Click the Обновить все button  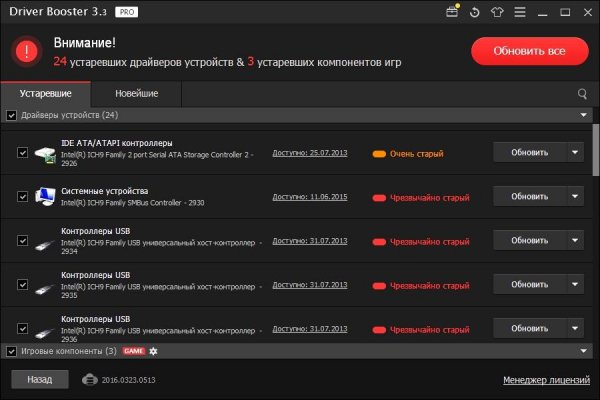pyautogui.click(x=530, y=51)
